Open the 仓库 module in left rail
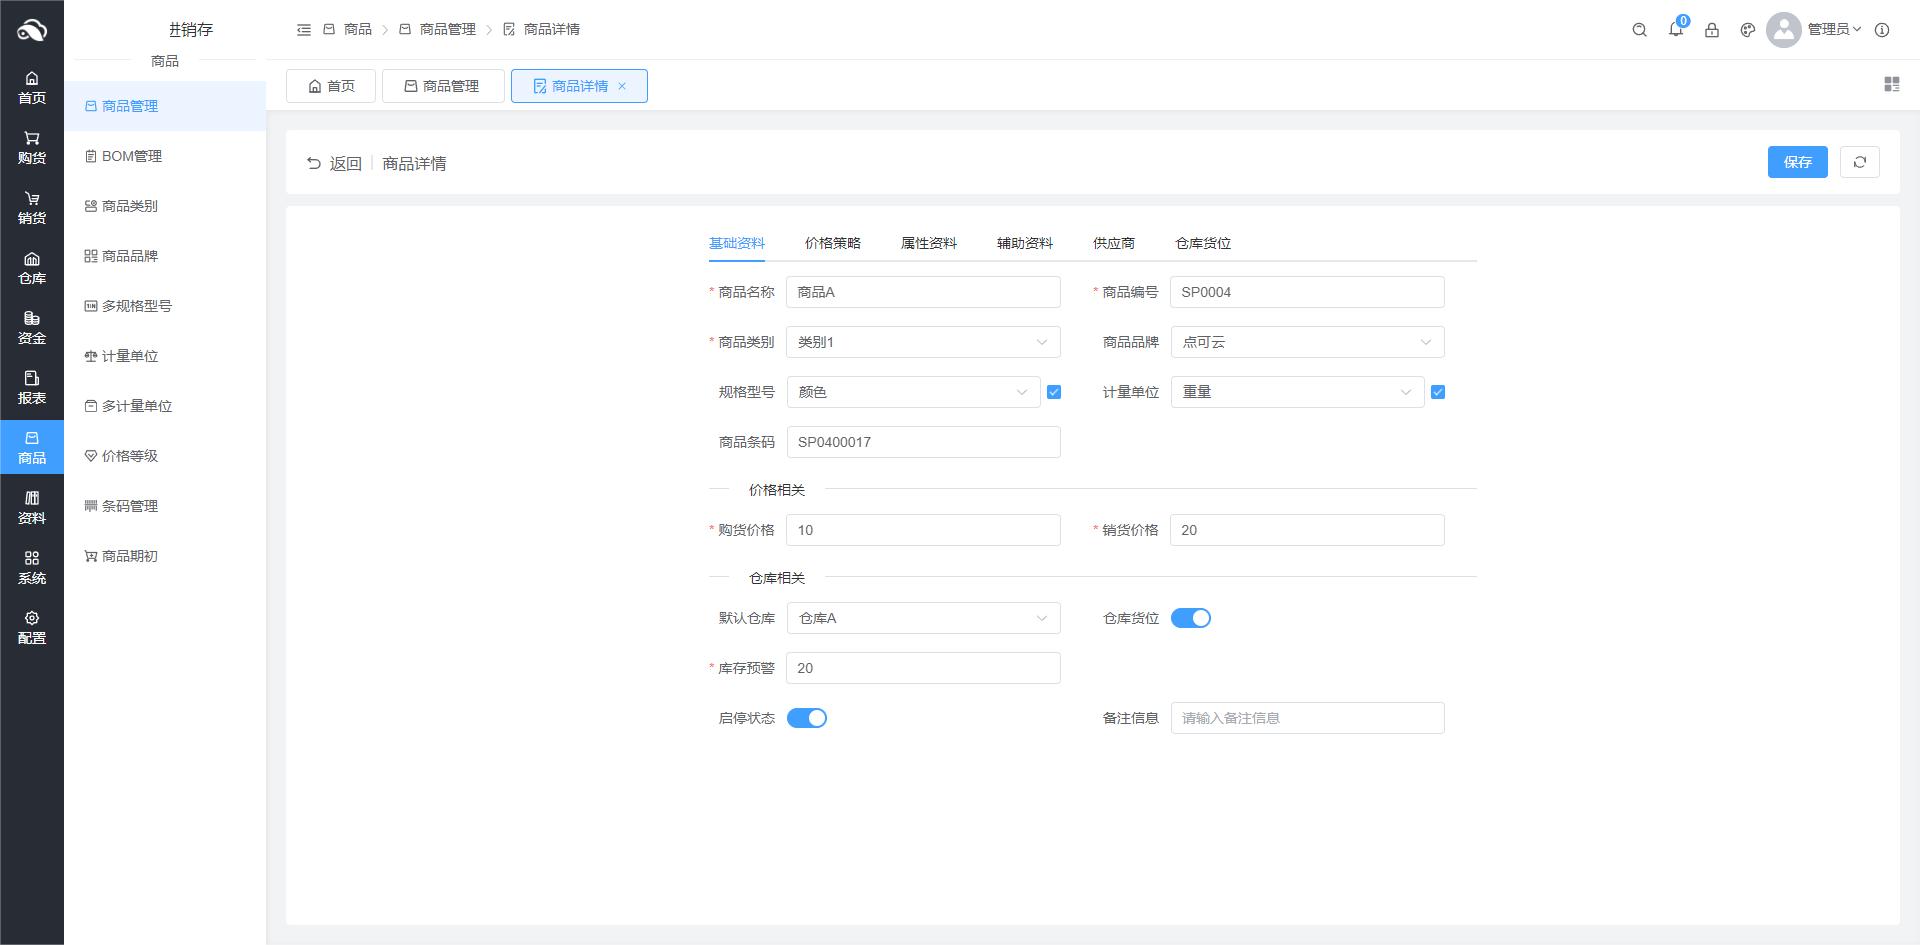The height and width of the screenshot is (945, 1920). pyautogui.click(x=32, y=268)
